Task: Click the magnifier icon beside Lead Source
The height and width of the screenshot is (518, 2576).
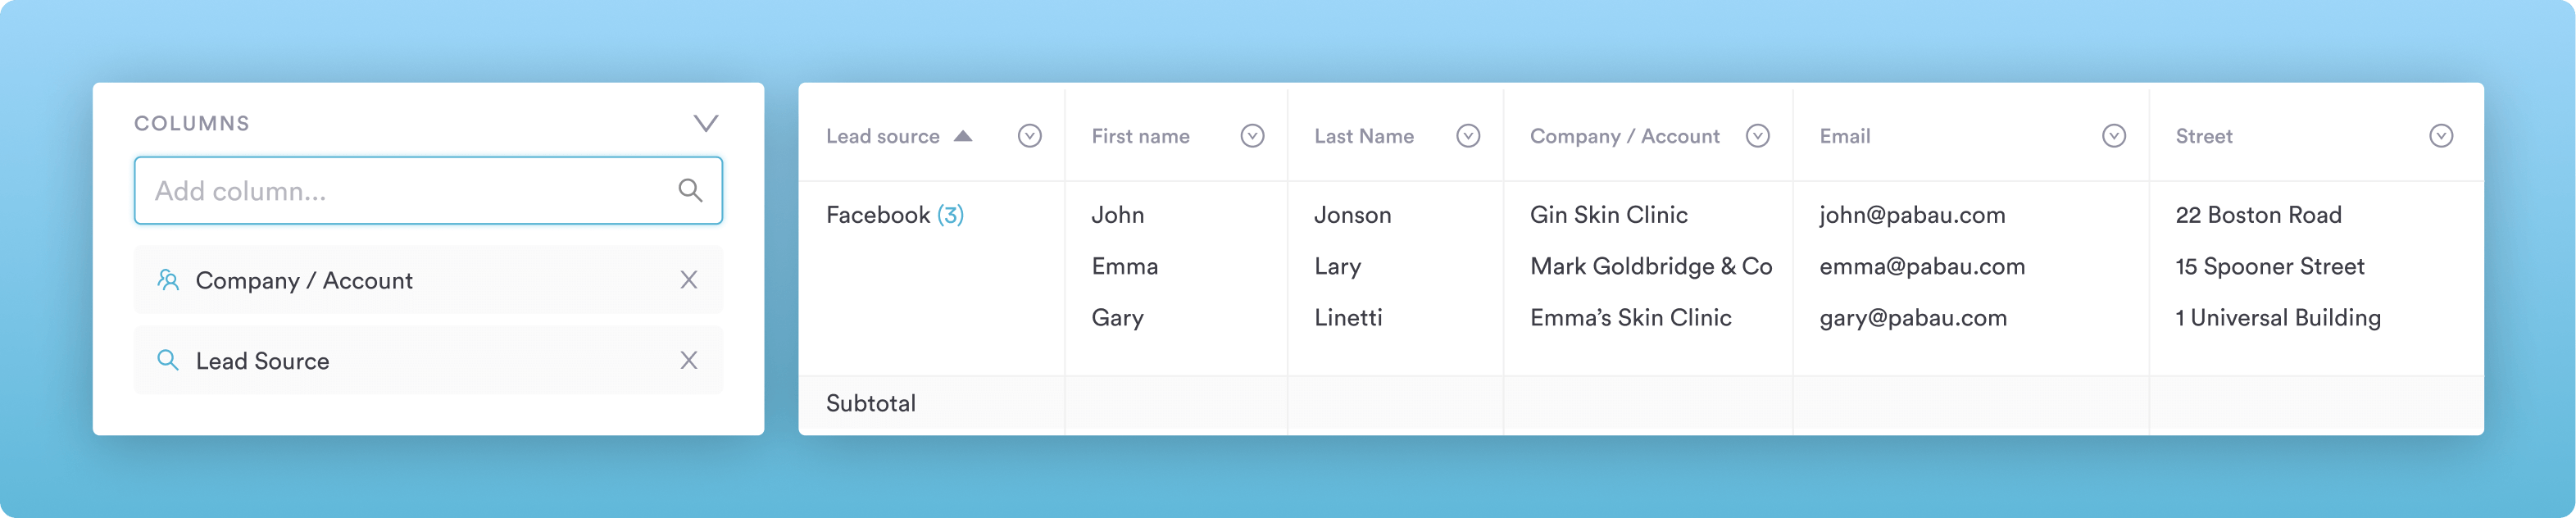Action: coord(168,360)
